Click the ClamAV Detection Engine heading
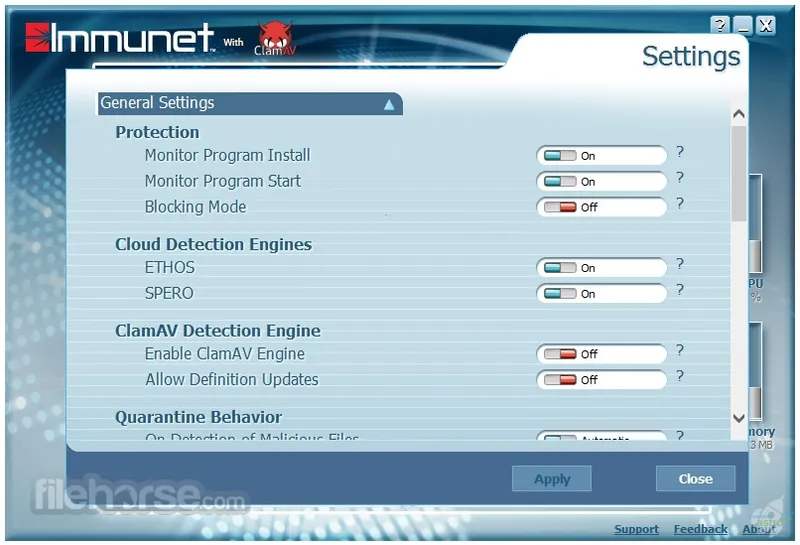Image resolution: width=800 pixels, height=545 pixels. pos(218,331)
